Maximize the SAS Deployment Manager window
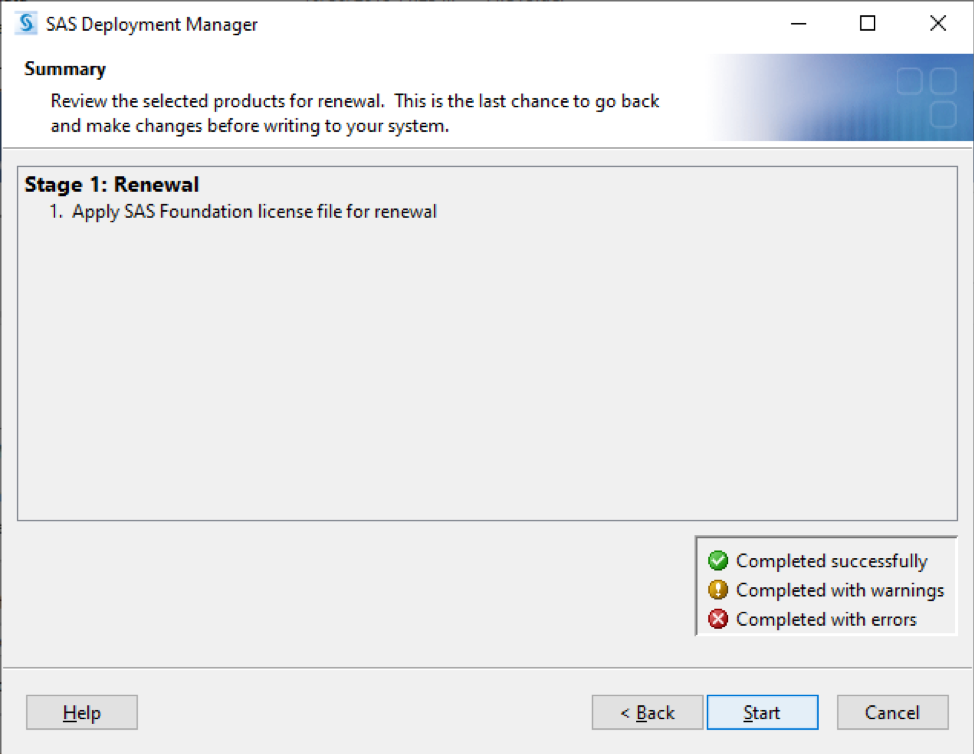The width and height of the screenshot is (974, 754). [x=867, y=24]
